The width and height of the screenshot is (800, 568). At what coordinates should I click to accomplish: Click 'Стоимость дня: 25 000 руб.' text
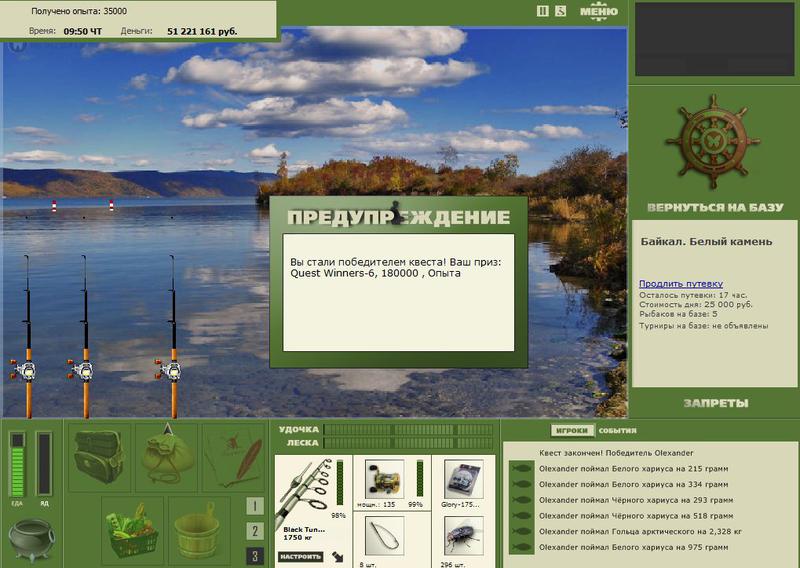click(x=696, y=304)
